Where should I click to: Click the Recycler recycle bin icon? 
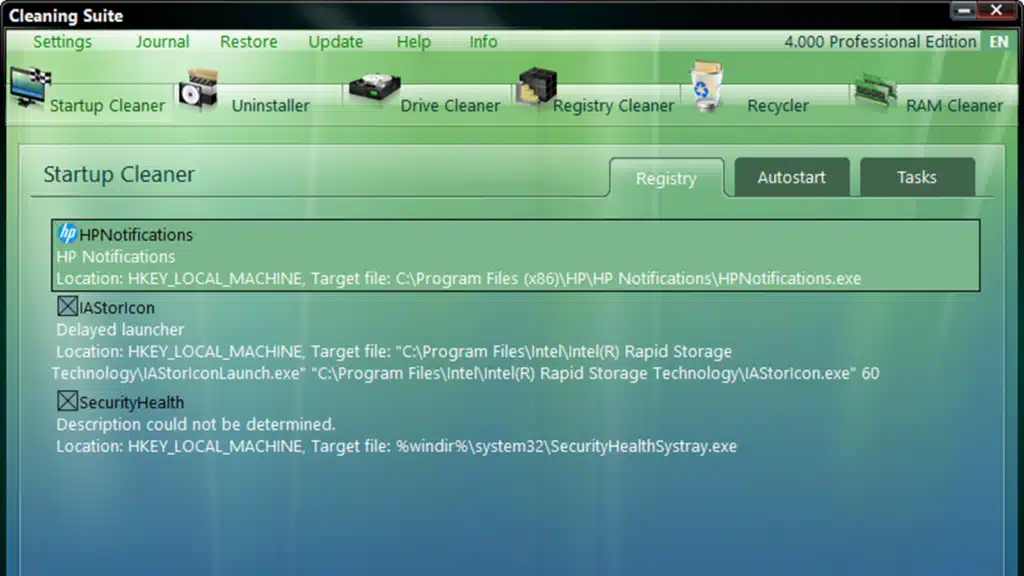707,86
